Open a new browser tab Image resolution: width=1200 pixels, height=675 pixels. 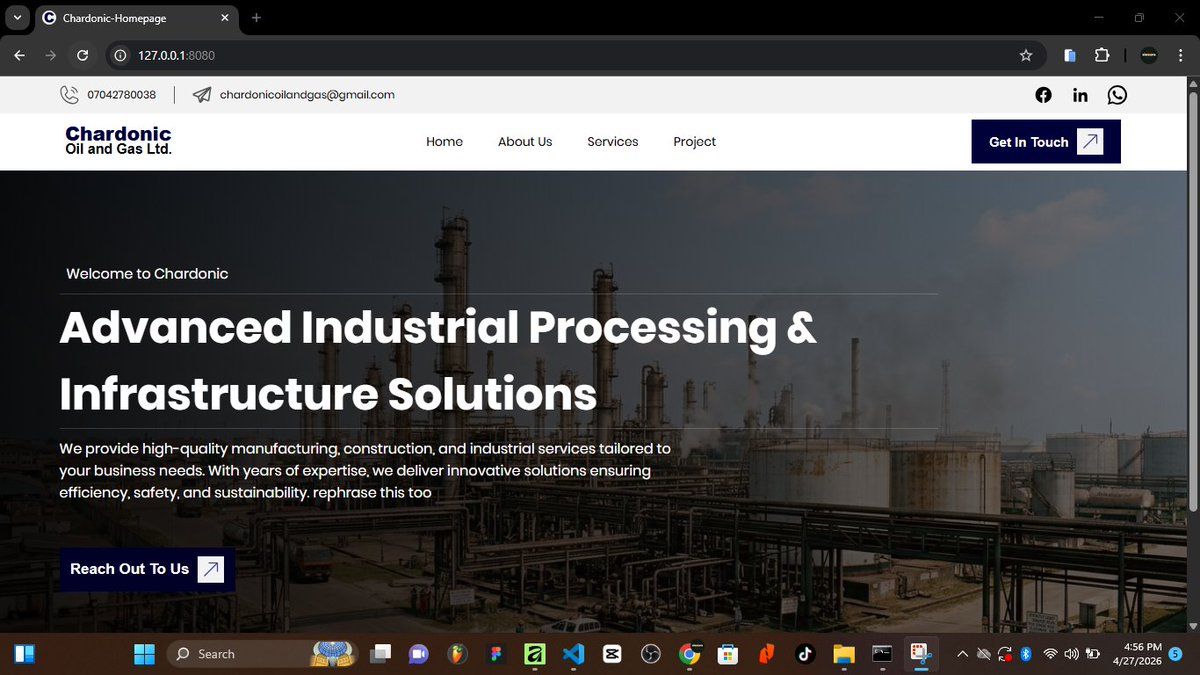click(x=256, y=18)
